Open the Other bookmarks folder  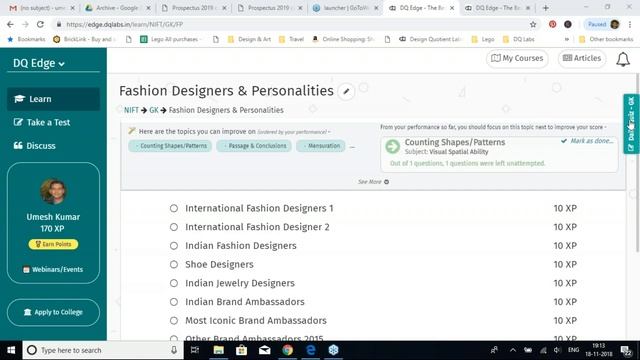(x=606, y=40)
